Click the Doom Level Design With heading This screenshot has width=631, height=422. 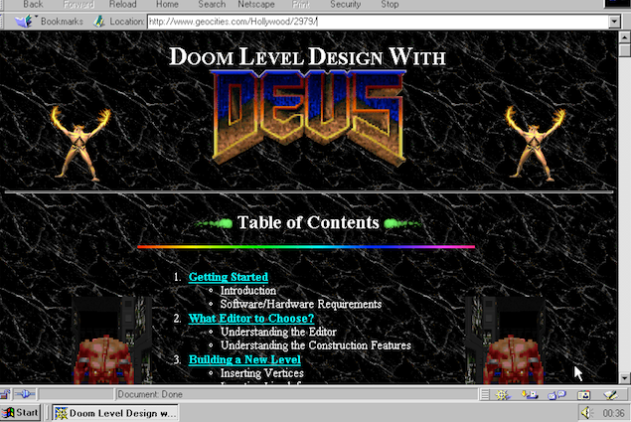307,57
